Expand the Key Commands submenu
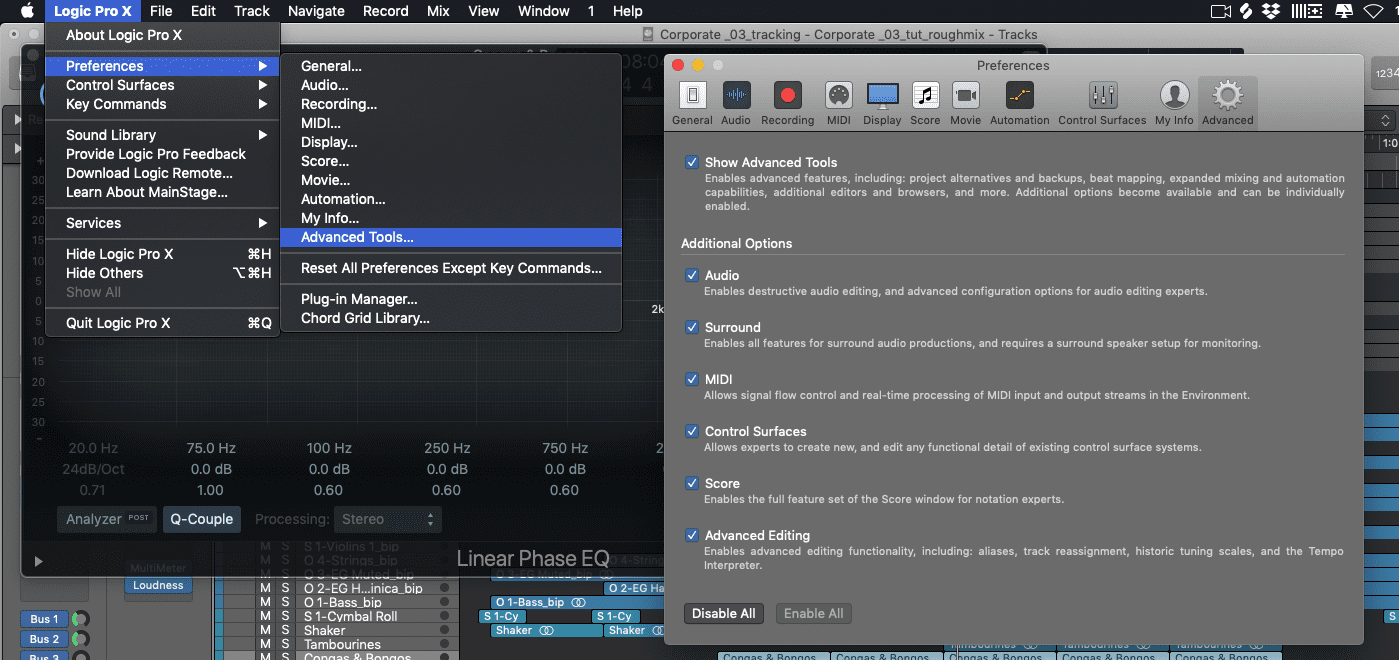This screenshot has width=1399, height=660. point(163,104)
